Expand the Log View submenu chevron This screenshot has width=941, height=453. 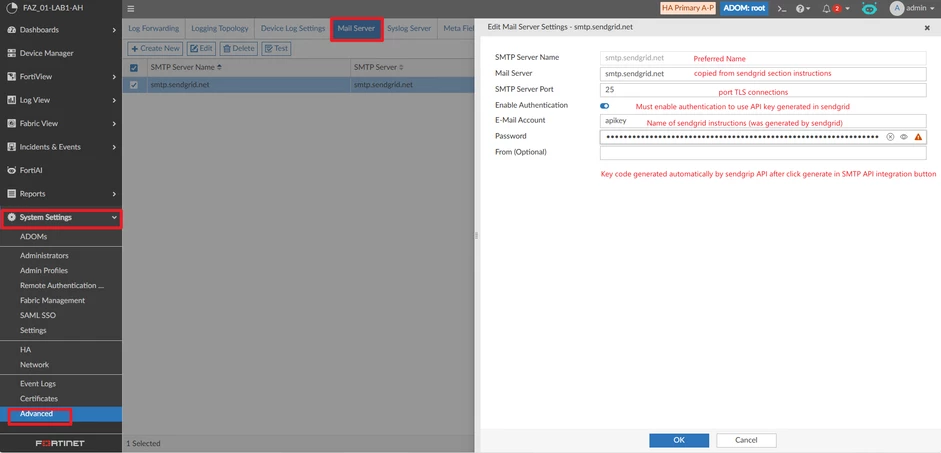114,100
